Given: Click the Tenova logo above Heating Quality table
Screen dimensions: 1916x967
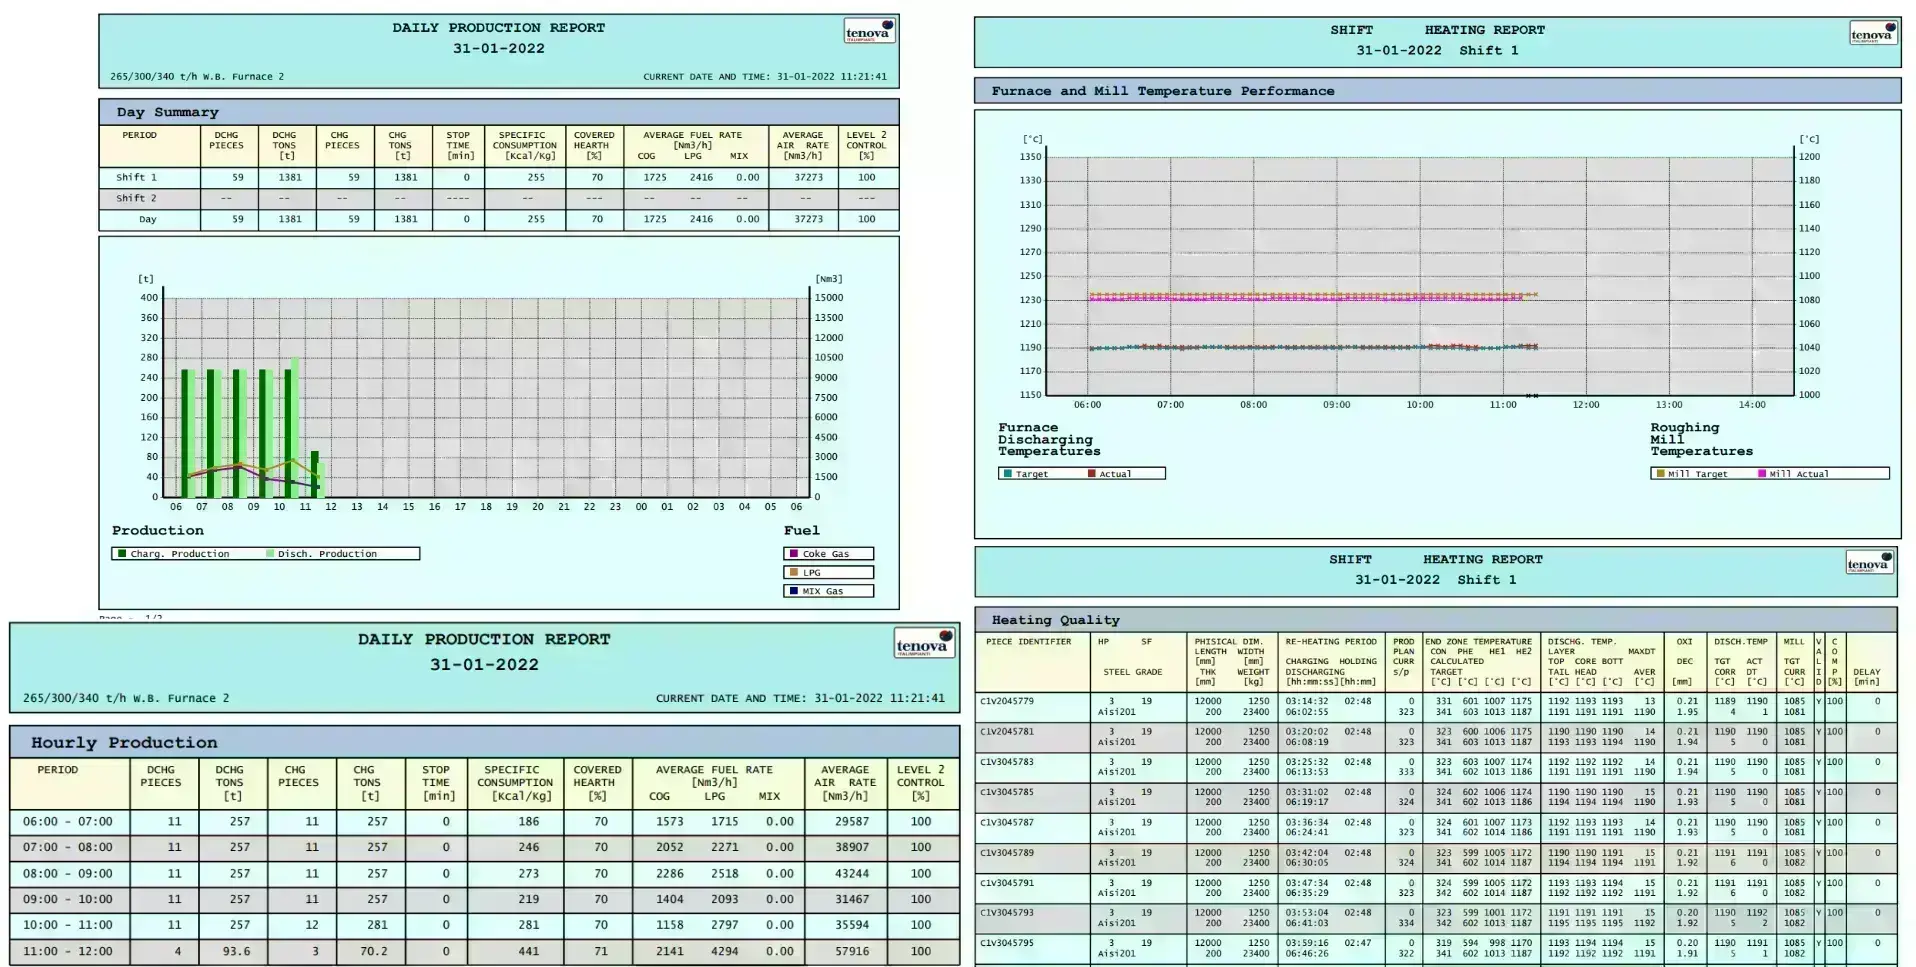Looking at the screenshot, I should (1869, 562).
